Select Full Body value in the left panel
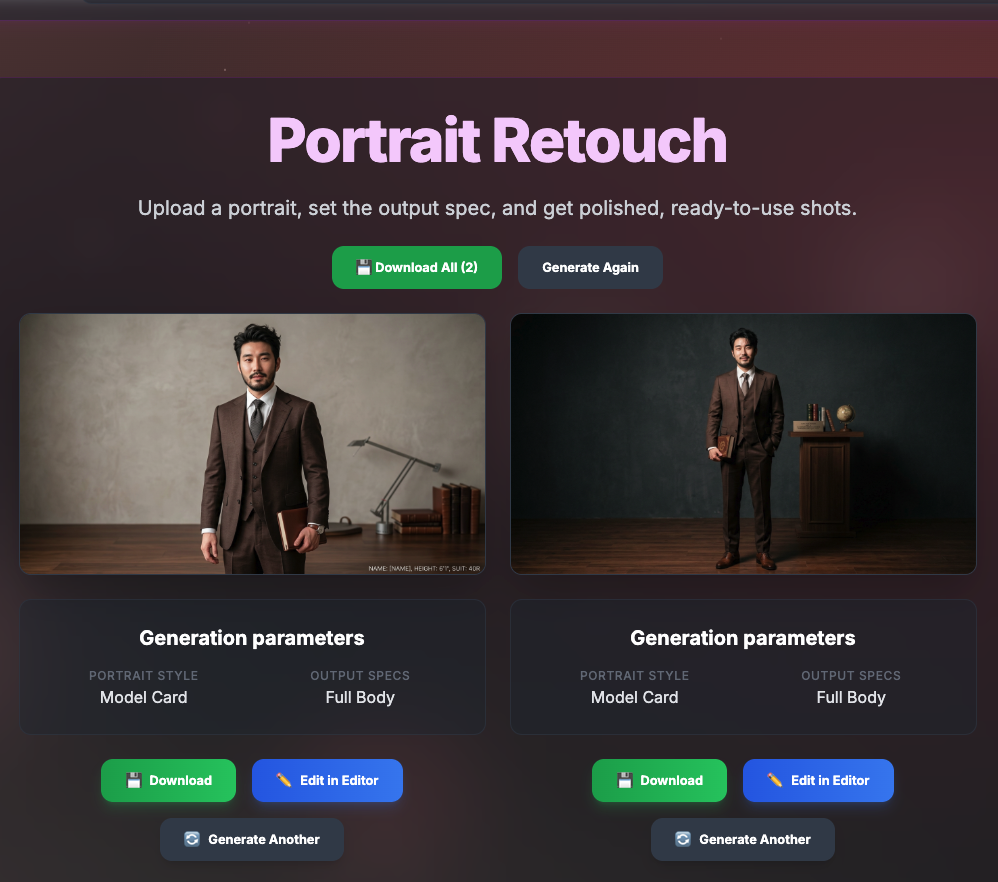The width and height of the screenshot is (998, 882). 360,698
